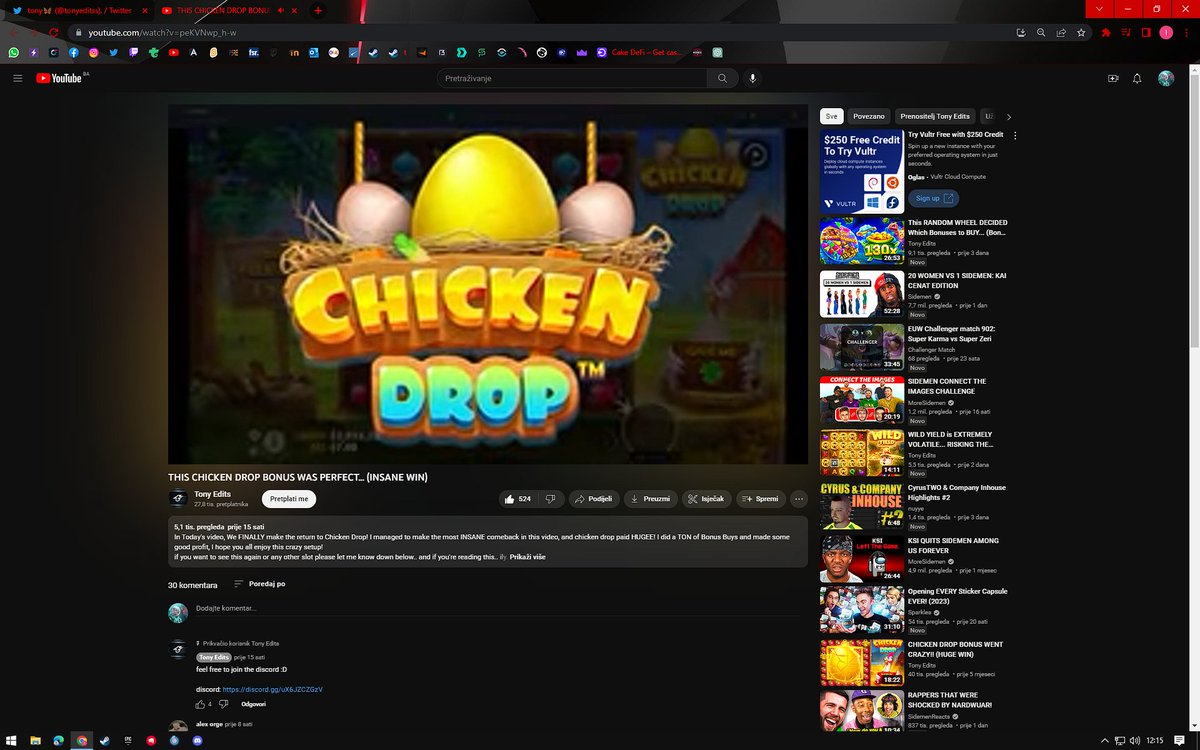Bookmark this page with the star icon
This screenshot has height=750, width=1200.
(x=1082, y=33)
